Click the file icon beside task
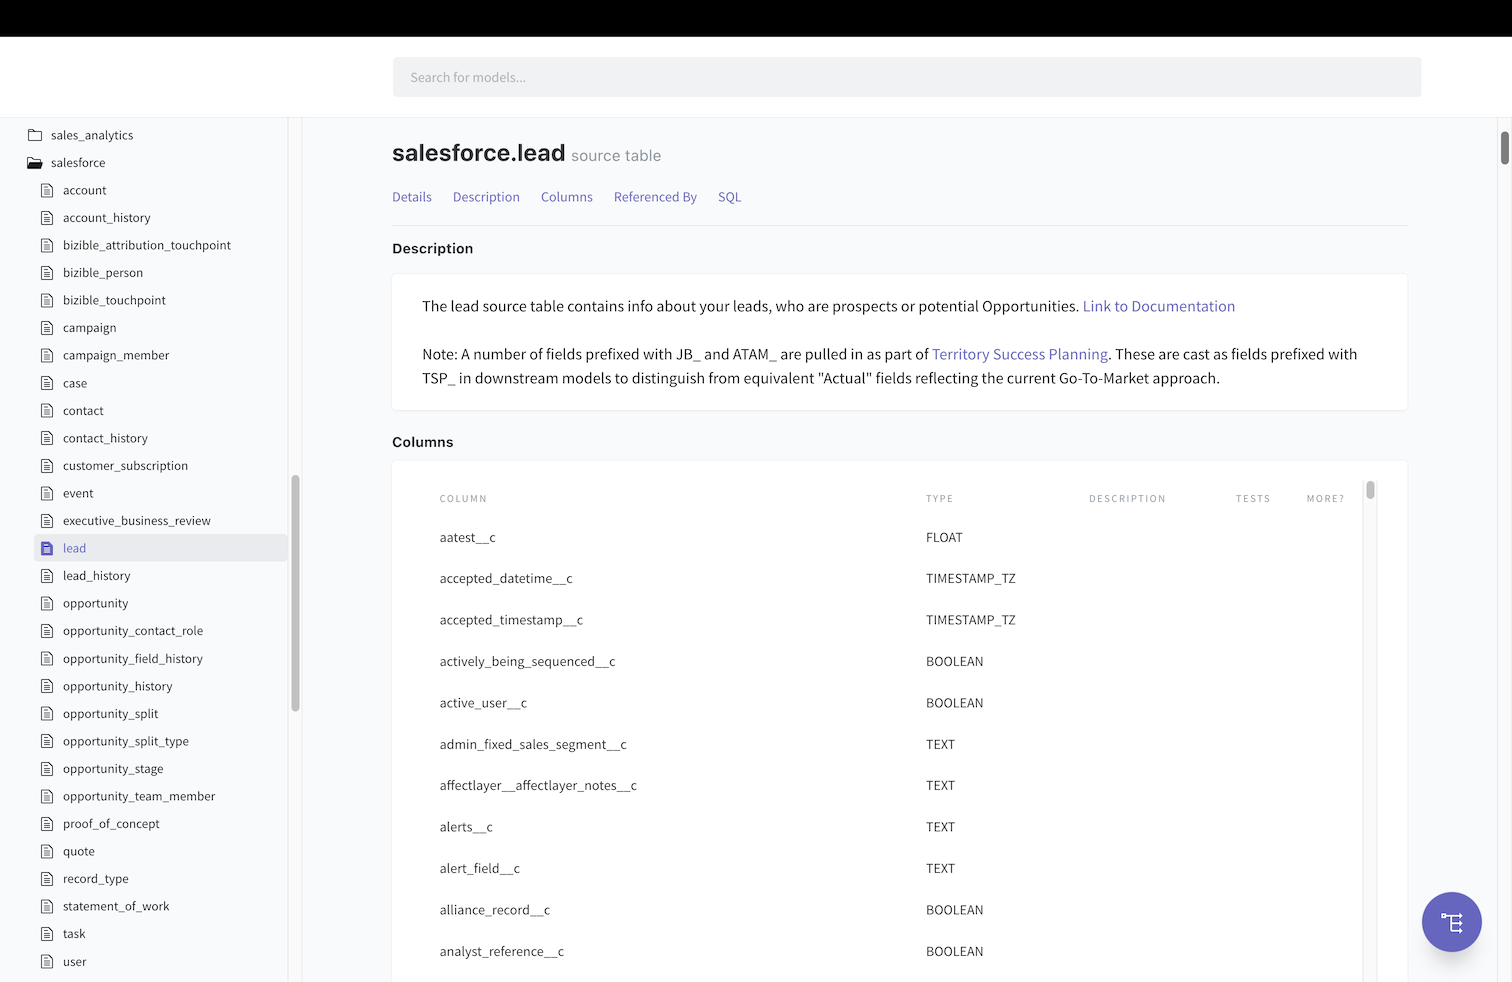The height and width of the screenshot is (982, 1512). click(47, 934)
